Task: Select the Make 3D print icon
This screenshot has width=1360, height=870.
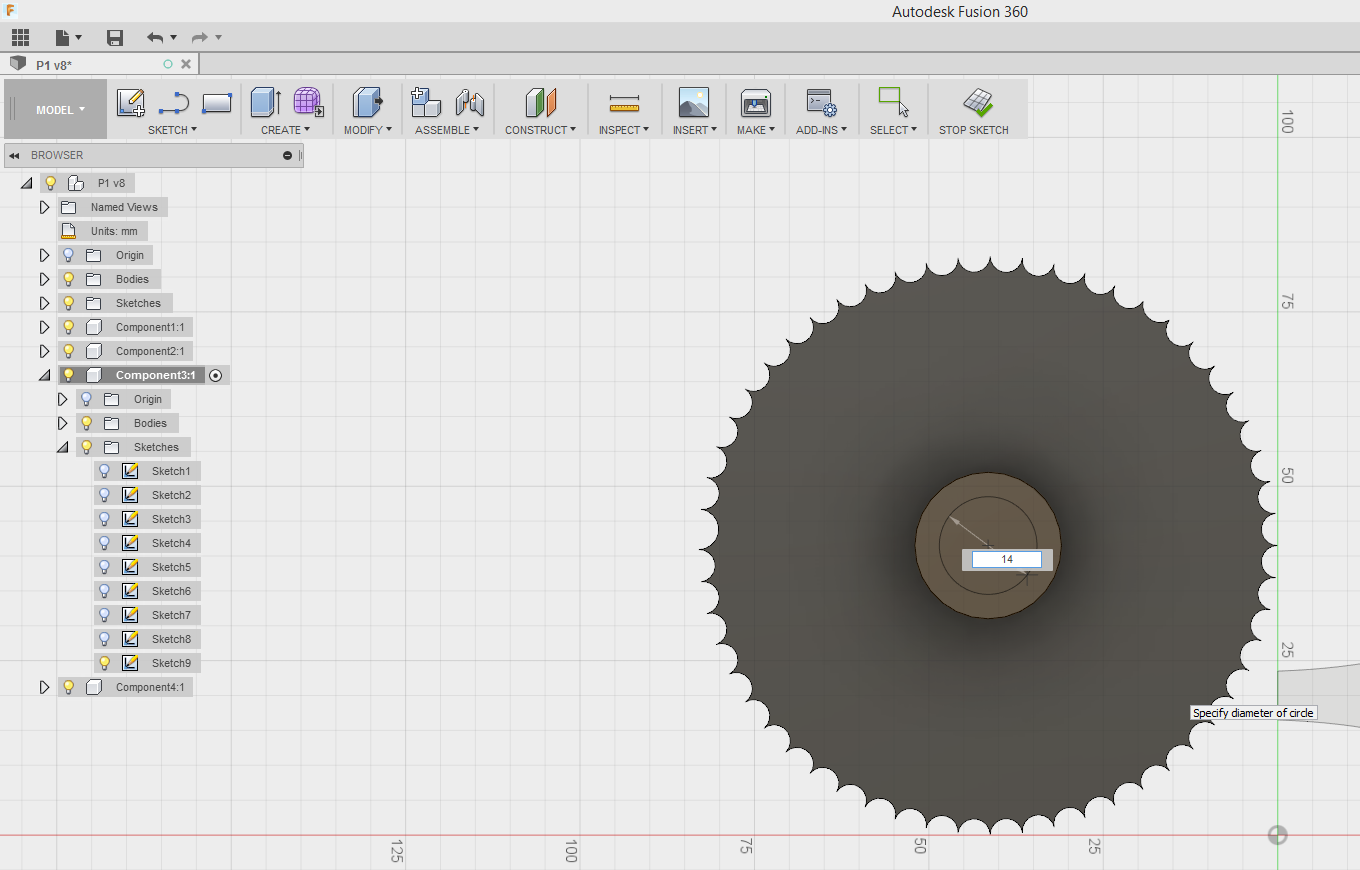Action: pyautogui.click(x=755, y=102)
